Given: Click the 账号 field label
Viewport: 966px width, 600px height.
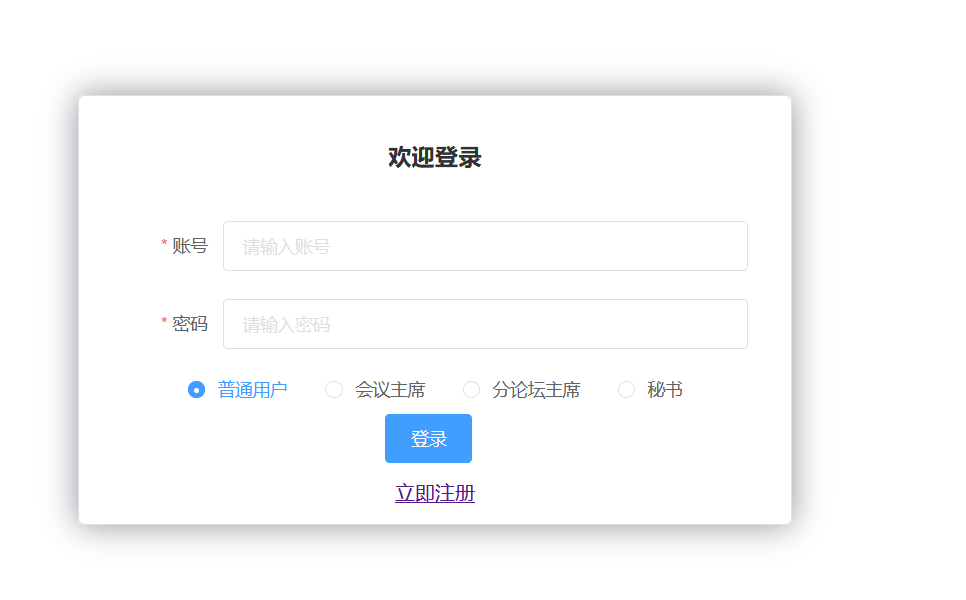Looking at the screenshot, I should coord(191,246).
